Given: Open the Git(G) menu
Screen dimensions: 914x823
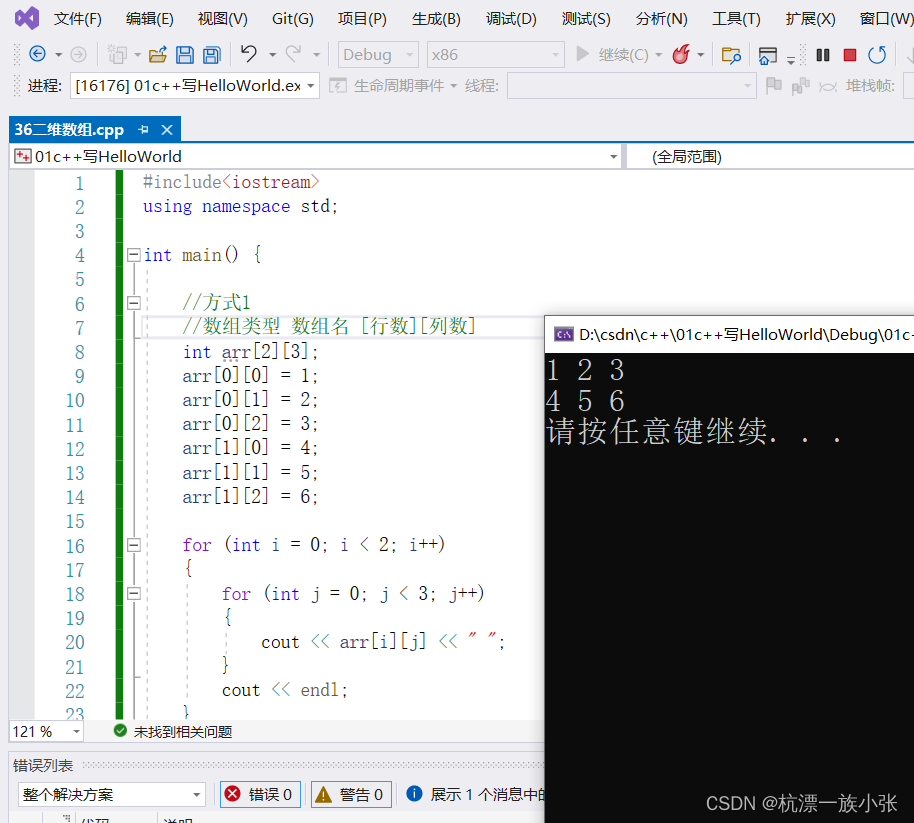Looking at the screenshot, I should coord(293,19).
